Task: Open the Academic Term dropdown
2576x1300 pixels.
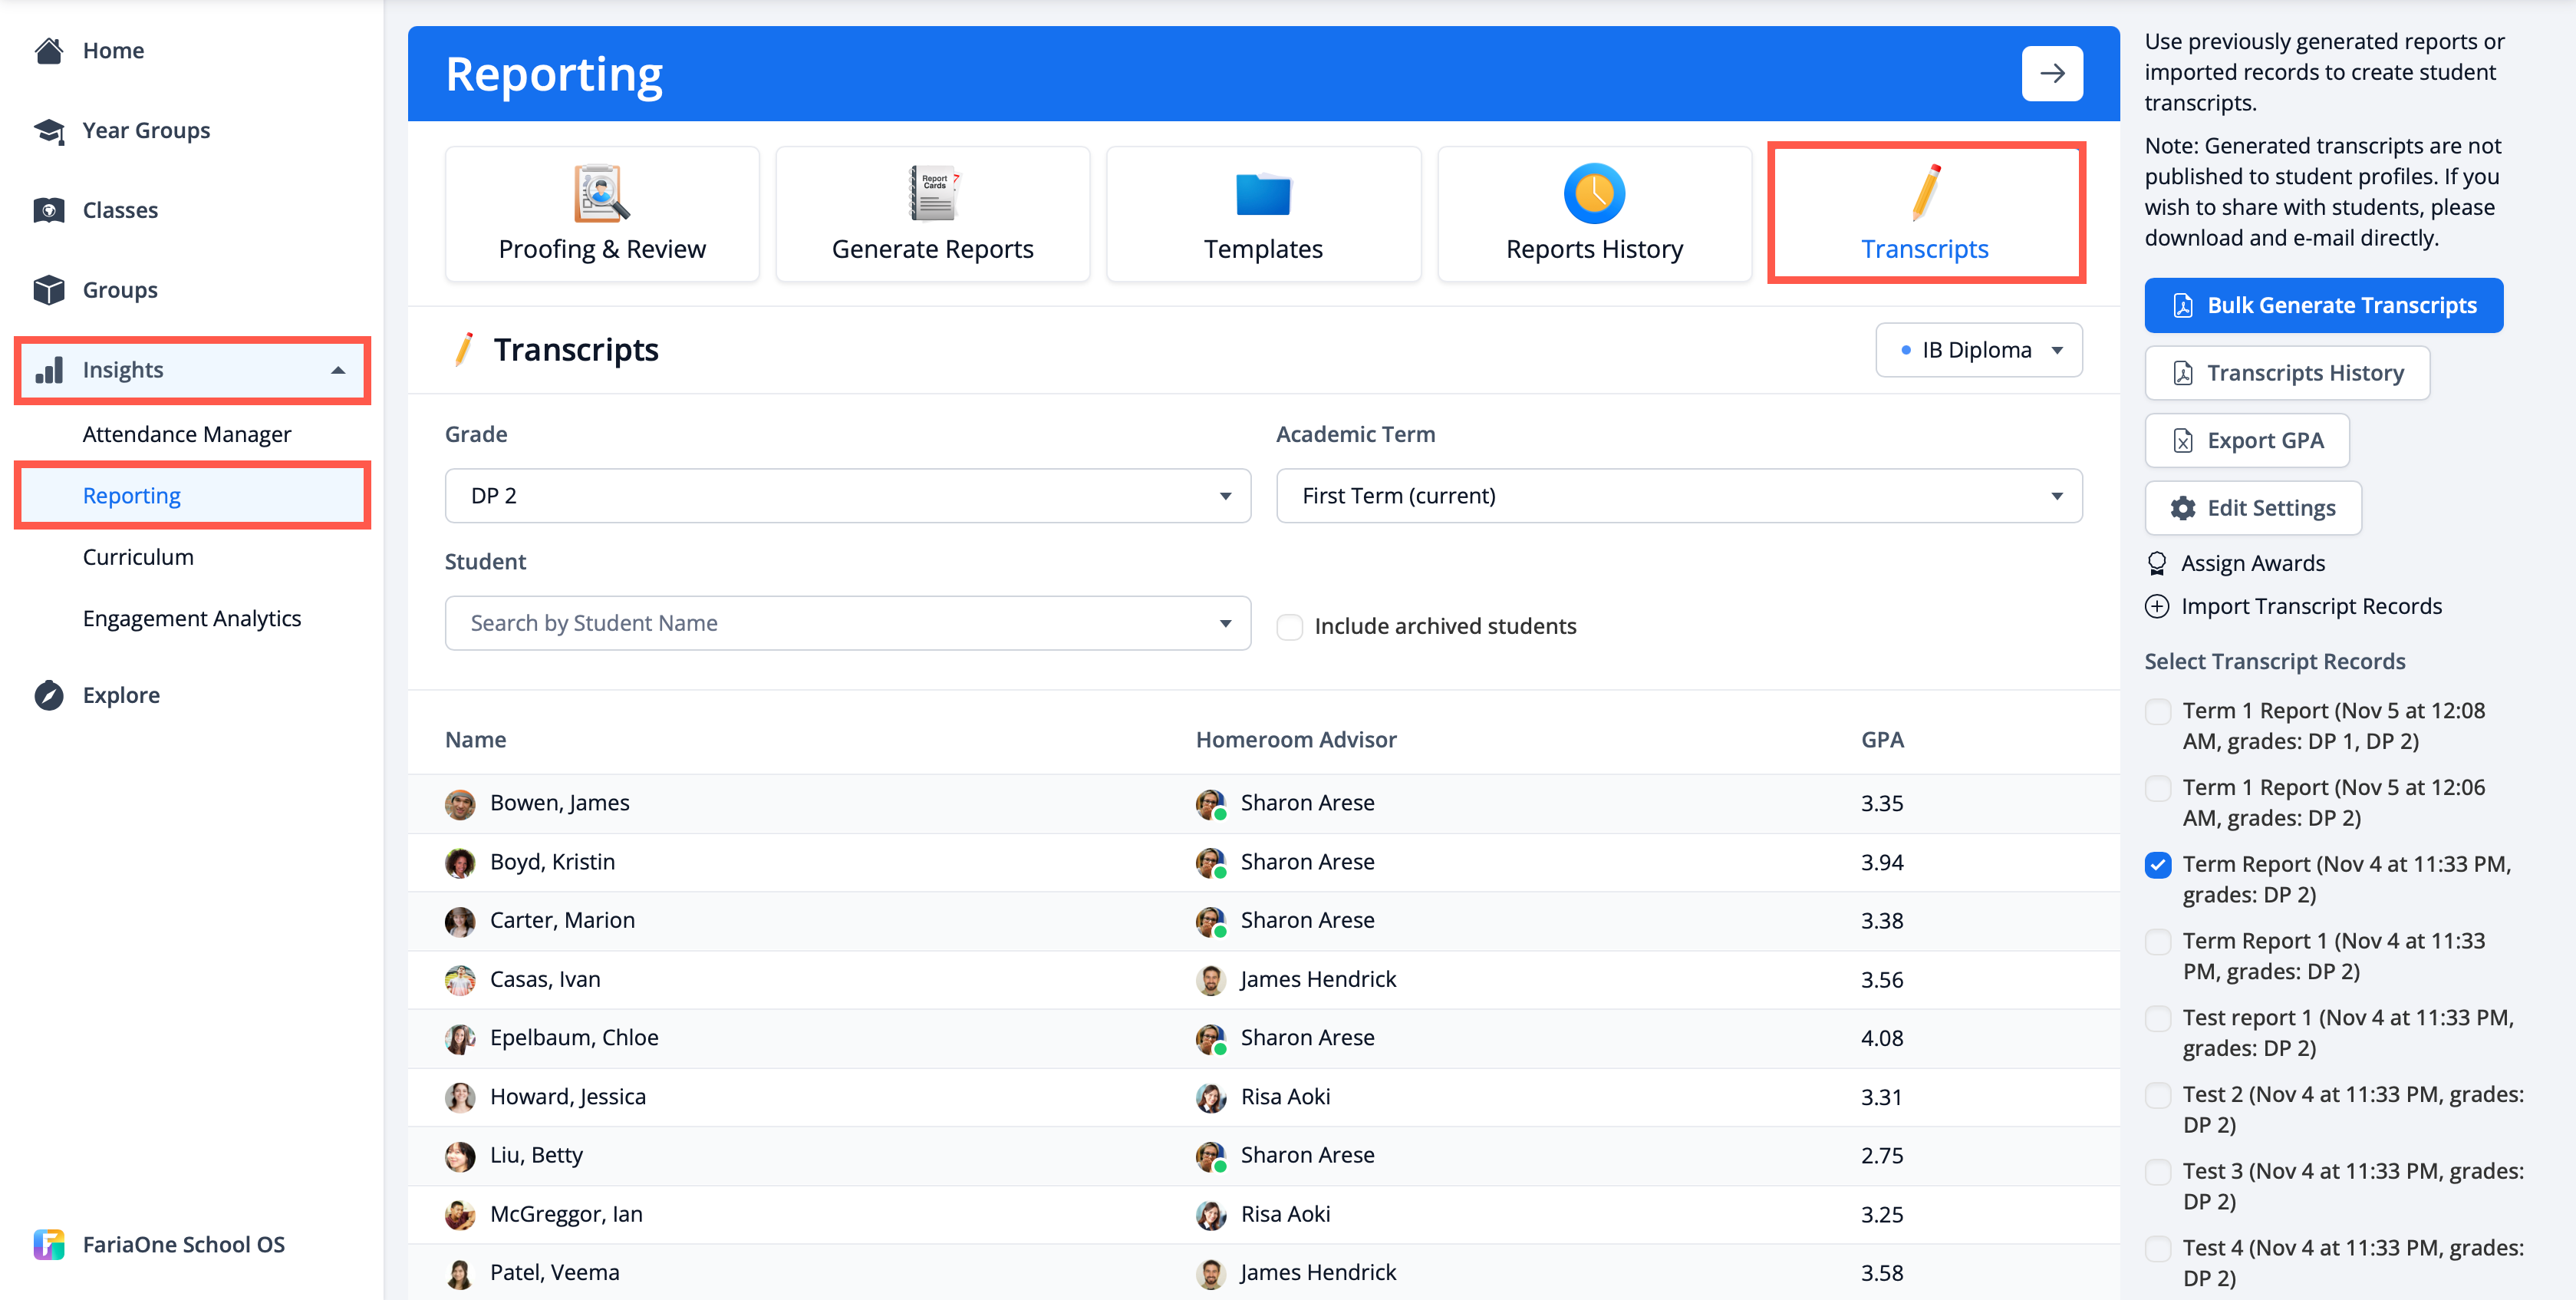Action: click(x=1678, y=496)
